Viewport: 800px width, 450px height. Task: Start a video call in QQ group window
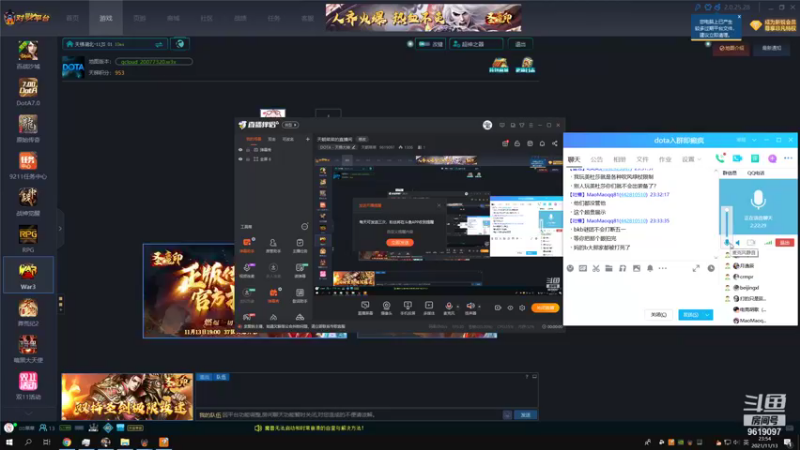[737, 159]
